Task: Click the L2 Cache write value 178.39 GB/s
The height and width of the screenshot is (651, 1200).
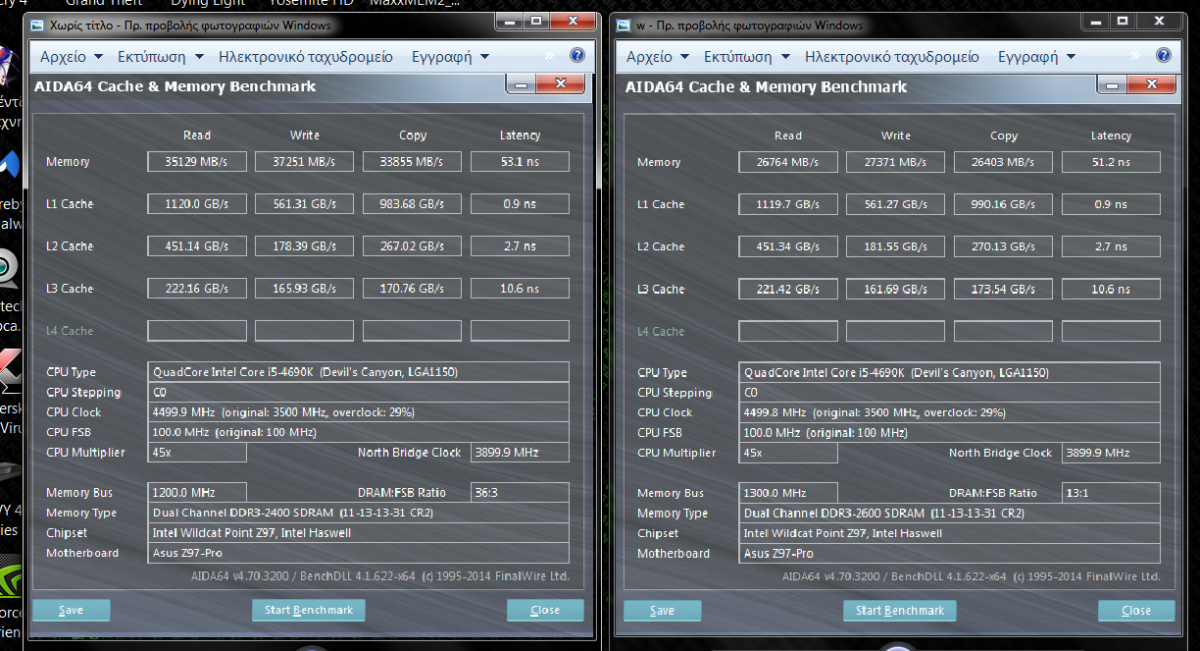Action: pyautogui.click(x=304, y=246)
